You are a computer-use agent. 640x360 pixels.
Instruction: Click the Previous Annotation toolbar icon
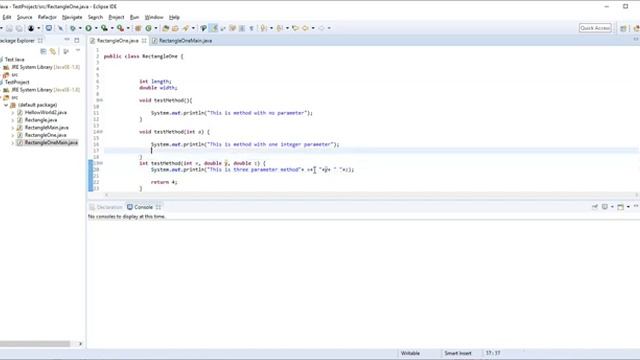(x=280, y=28)
